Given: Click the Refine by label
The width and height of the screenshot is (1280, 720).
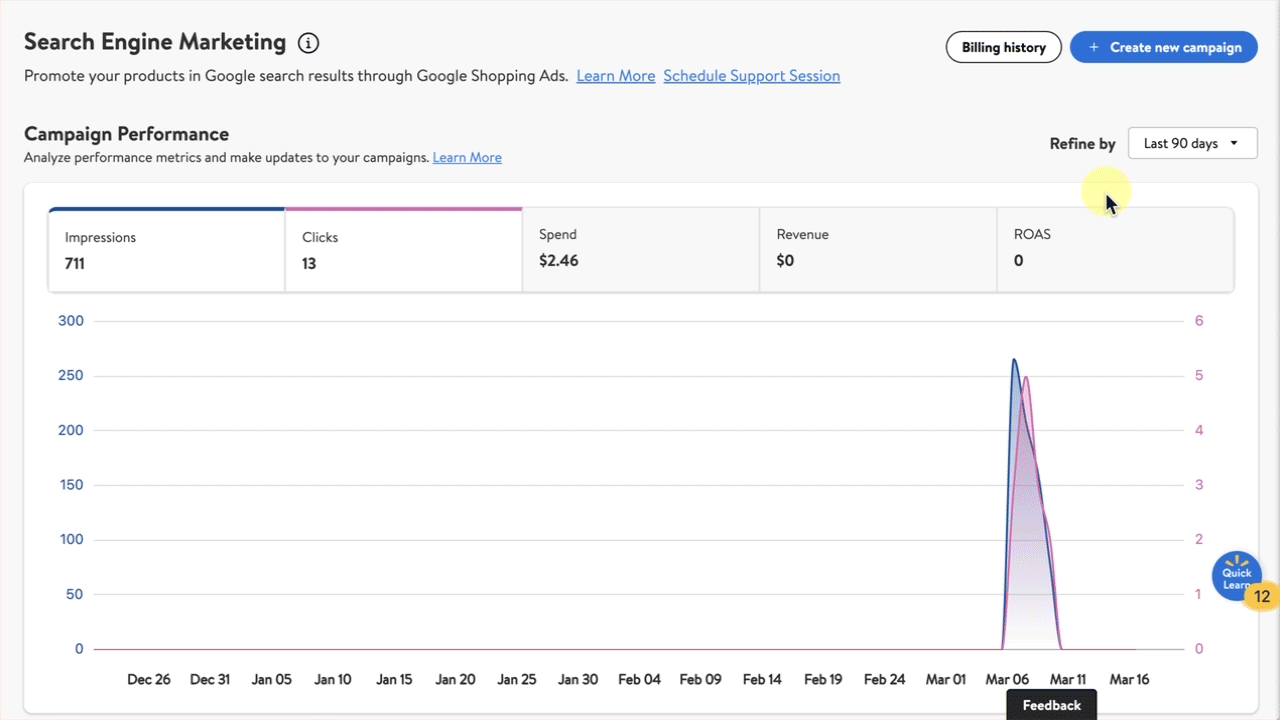Looking at the screenshot, I should [x=1082, y=144].
